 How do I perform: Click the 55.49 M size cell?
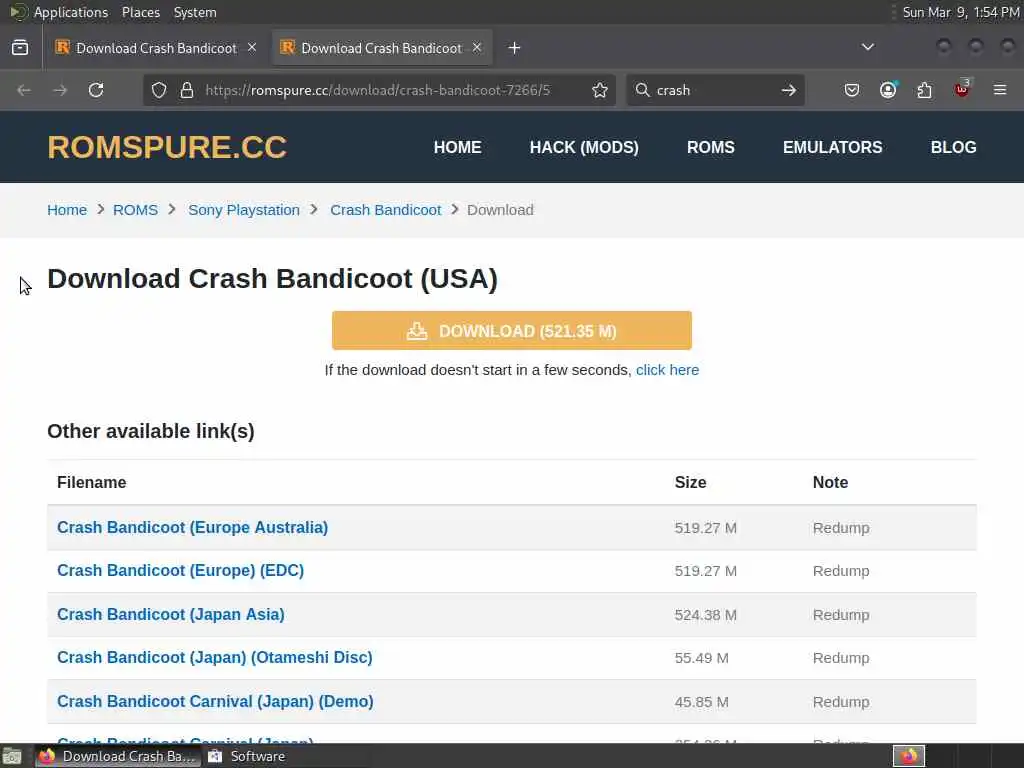(x=701, y=658)
